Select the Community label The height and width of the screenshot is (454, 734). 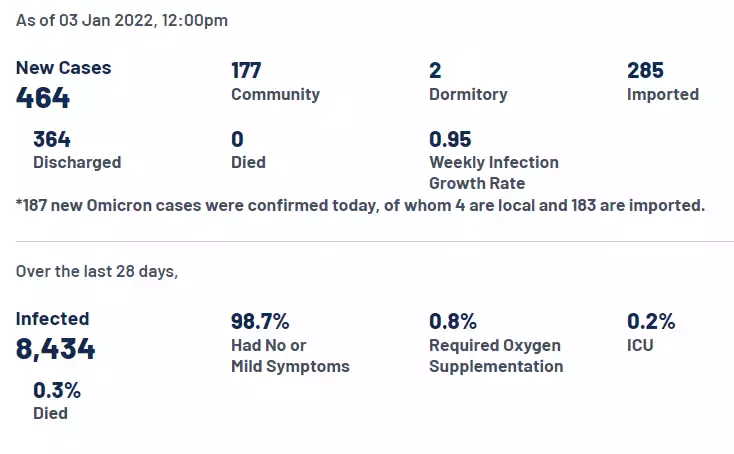pyautogui.click(x=275, y=94)
